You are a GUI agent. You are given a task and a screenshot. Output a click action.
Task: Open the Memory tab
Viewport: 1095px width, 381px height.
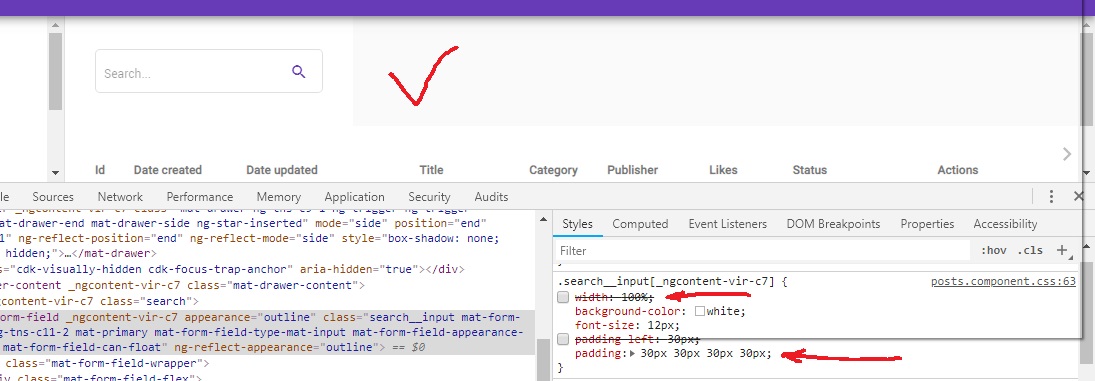click(x=279, y=197)
